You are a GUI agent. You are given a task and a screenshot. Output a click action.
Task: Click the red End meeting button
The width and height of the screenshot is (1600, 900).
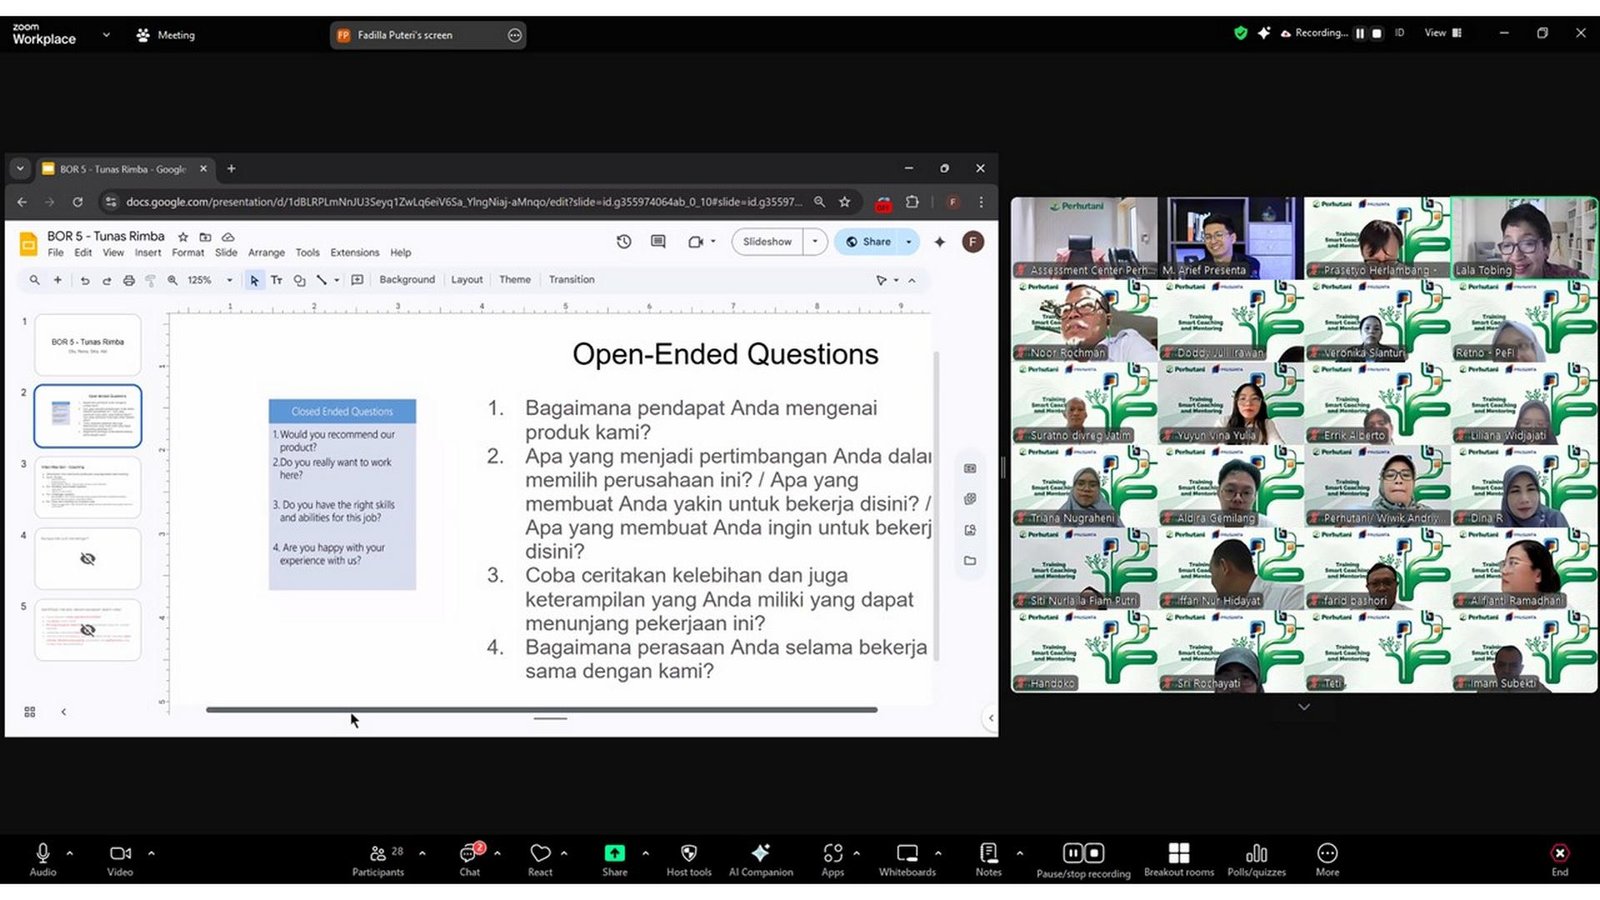coord(1560,858)
